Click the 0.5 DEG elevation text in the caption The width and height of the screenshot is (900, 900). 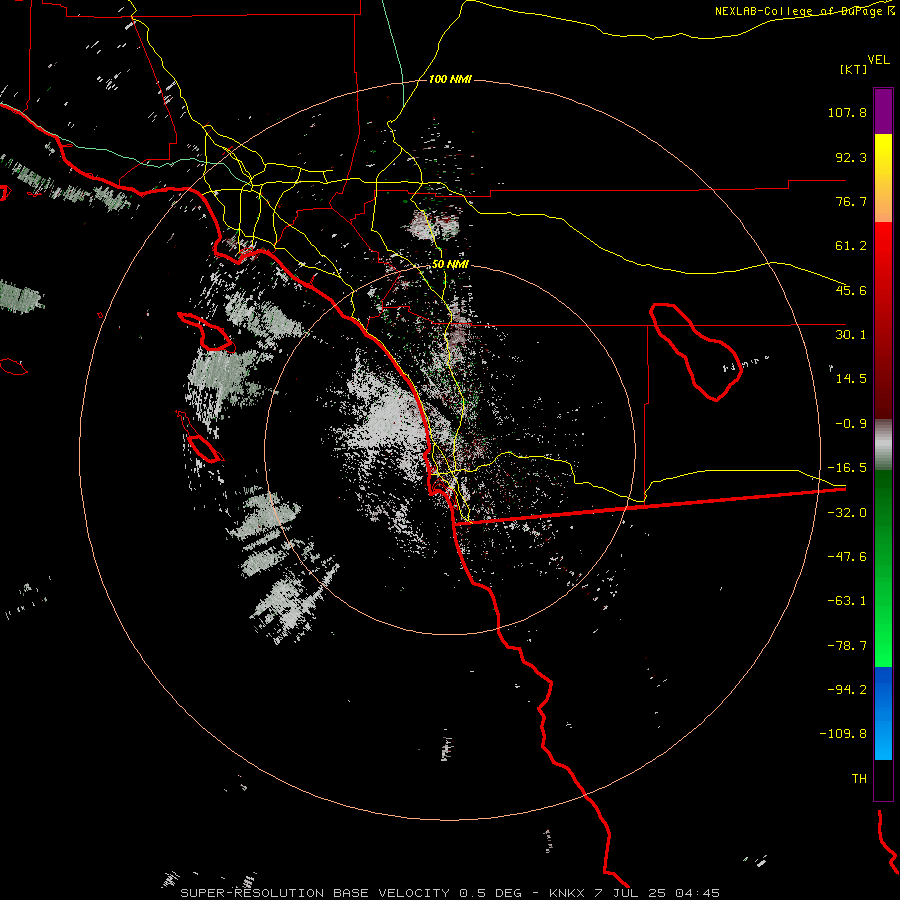pos(490,893)
